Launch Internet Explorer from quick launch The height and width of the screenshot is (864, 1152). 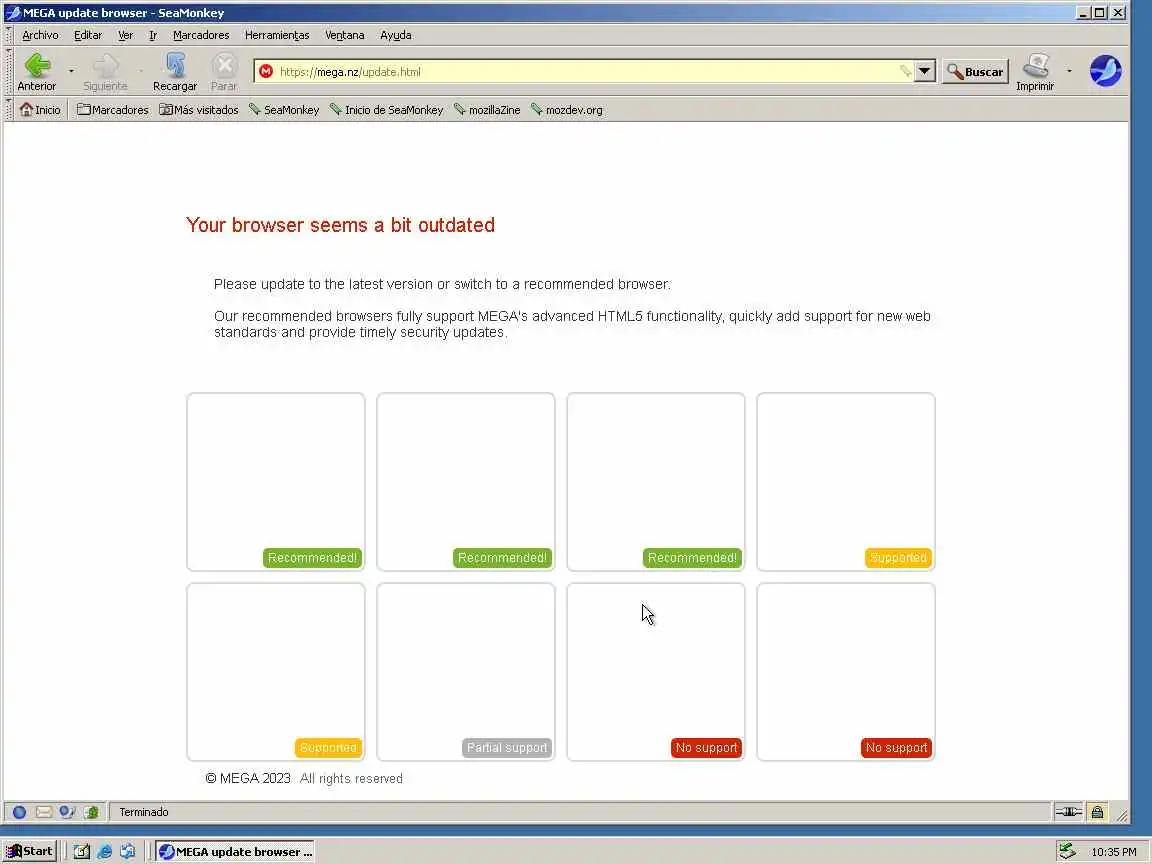(x=105, y=852)
